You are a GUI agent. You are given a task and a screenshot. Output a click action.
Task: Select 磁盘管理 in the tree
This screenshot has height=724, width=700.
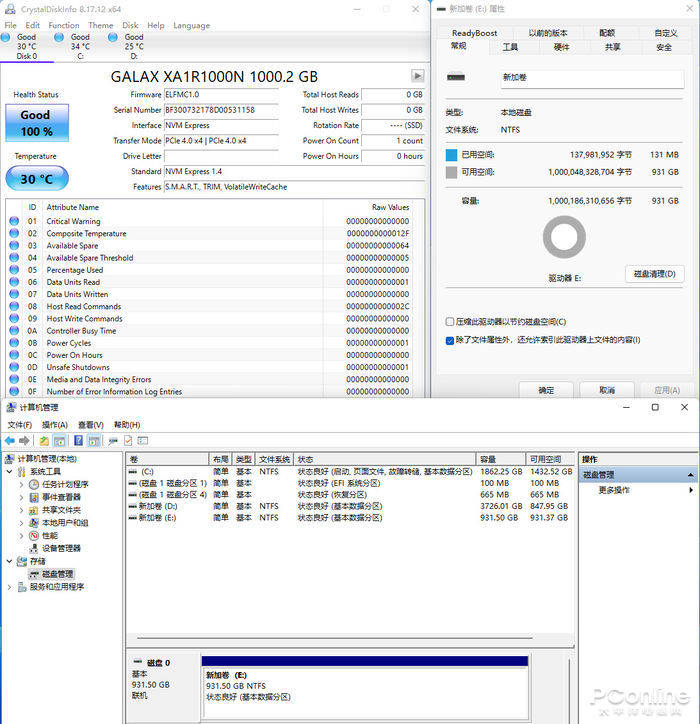pyautogui.click(x=57, y=574)
